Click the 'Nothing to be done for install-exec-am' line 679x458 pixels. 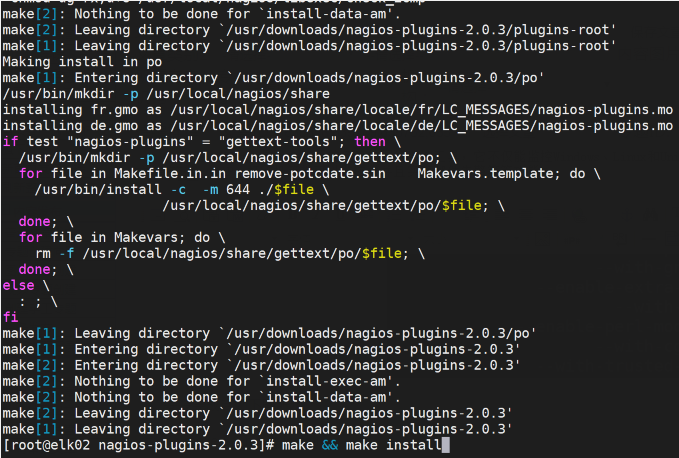tap(201, 382)
